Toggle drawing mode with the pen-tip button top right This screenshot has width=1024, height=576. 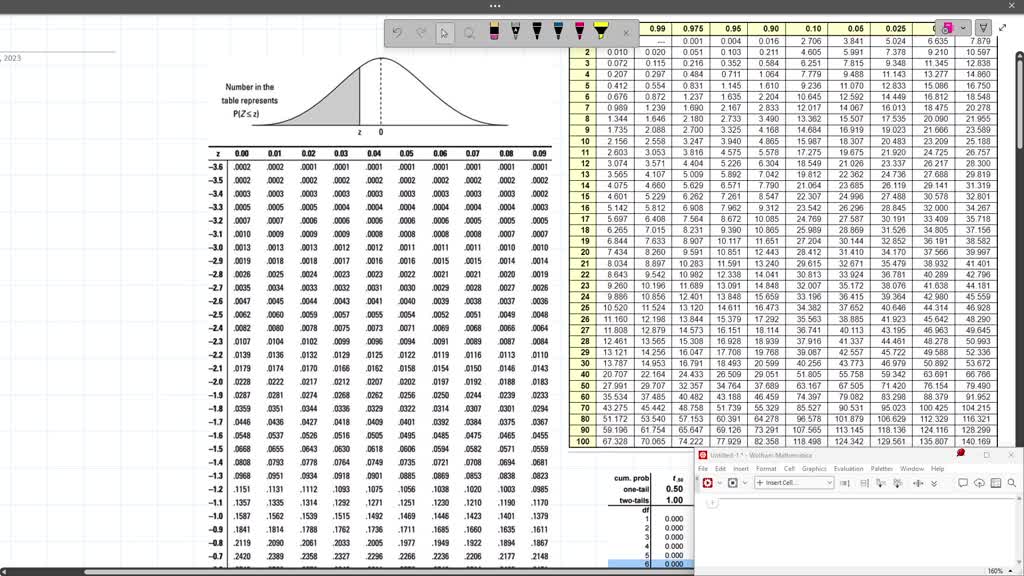(x=983, y=27)
